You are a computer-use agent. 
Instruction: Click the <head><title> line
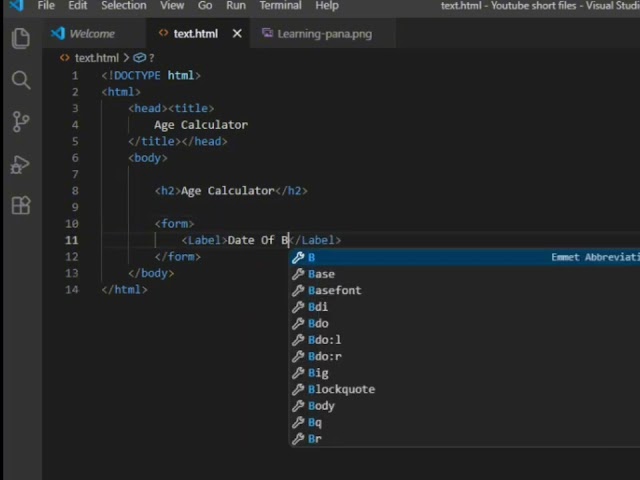pos(171,108)
